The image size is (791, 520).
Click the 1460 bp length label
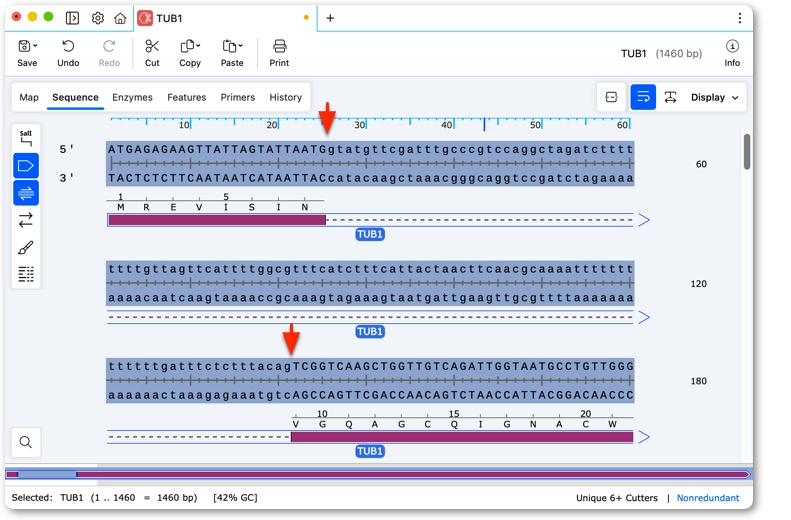(679, 53)
